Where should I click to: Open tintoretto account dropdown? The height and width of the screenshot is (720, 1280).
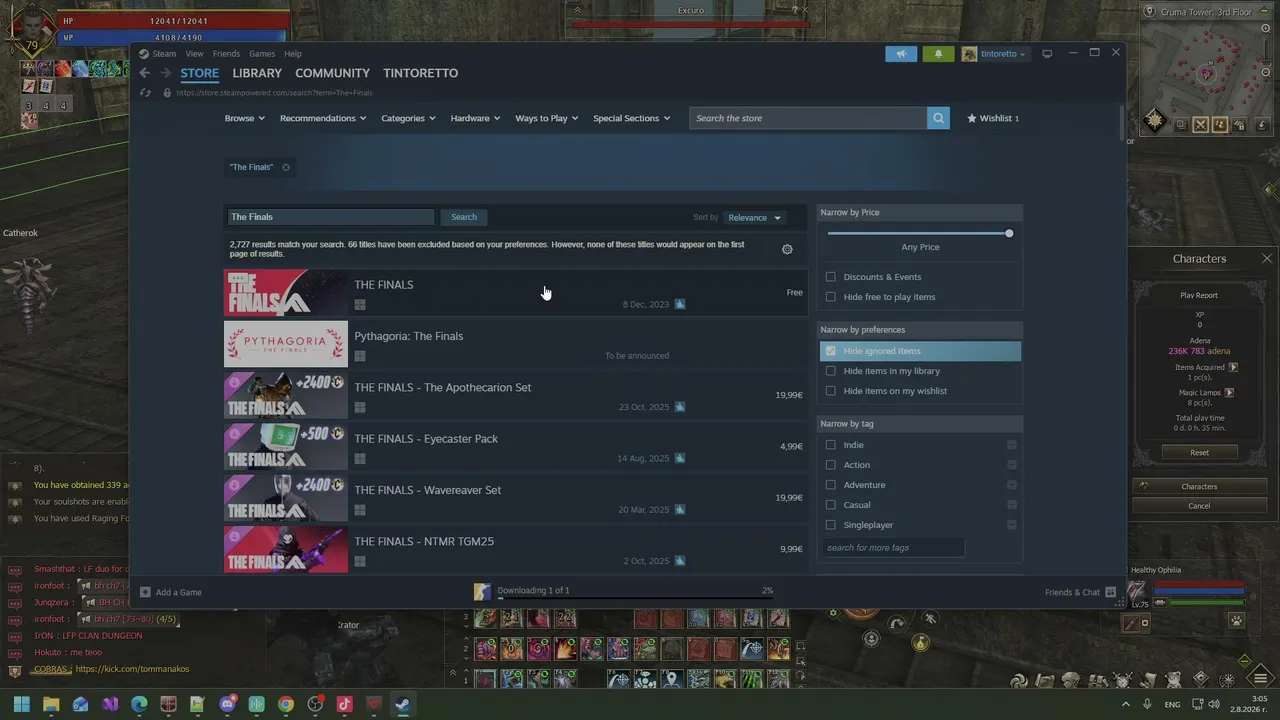(994, 54)
